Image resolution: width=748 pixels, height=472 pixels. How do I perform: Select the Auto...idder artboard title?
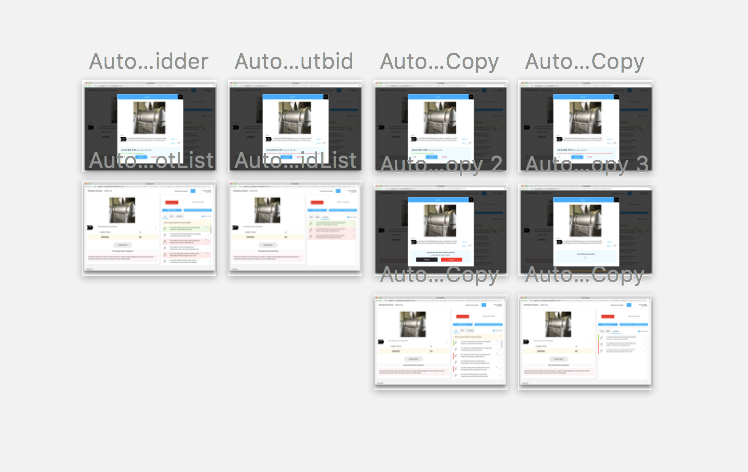tap(148, 62)
